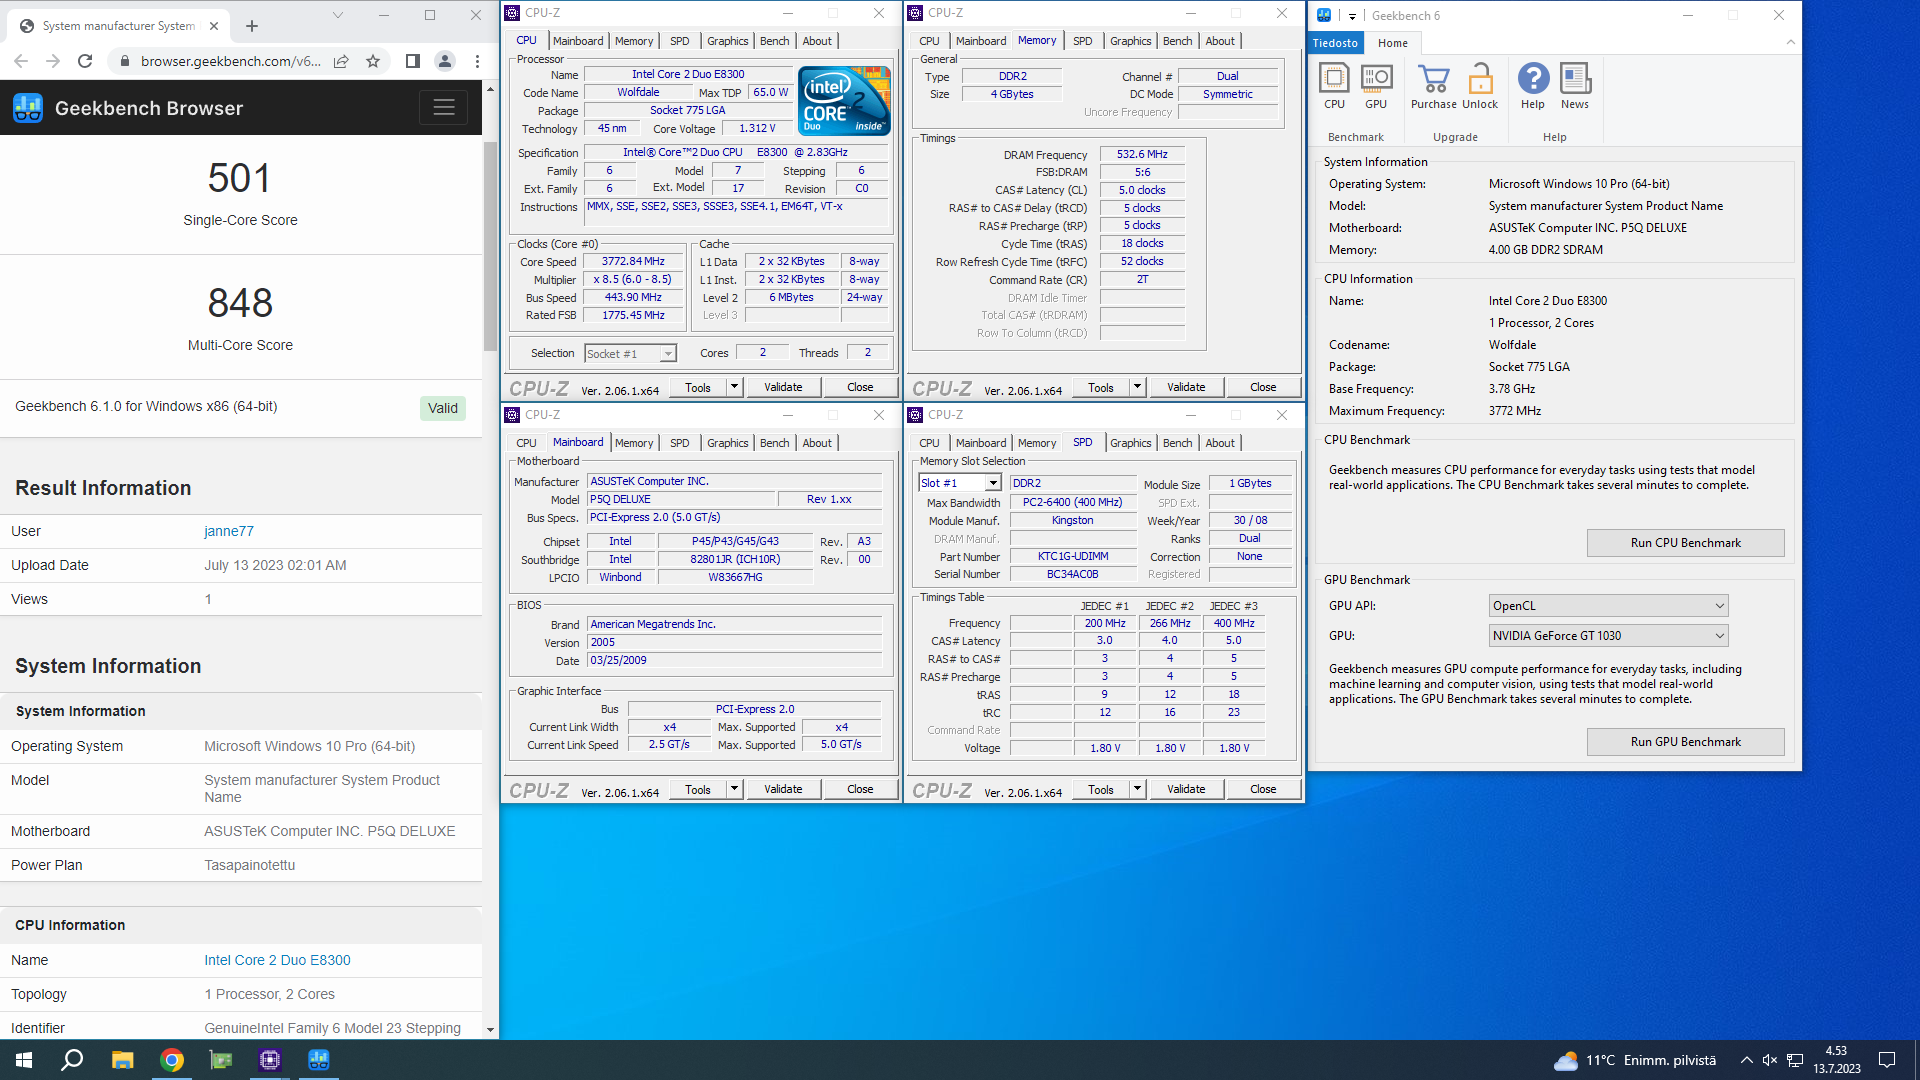Open Chrome three-dot menu
Viewport: 1920px width, 1080px height.
pyautogui.click(x=477, y=61)
